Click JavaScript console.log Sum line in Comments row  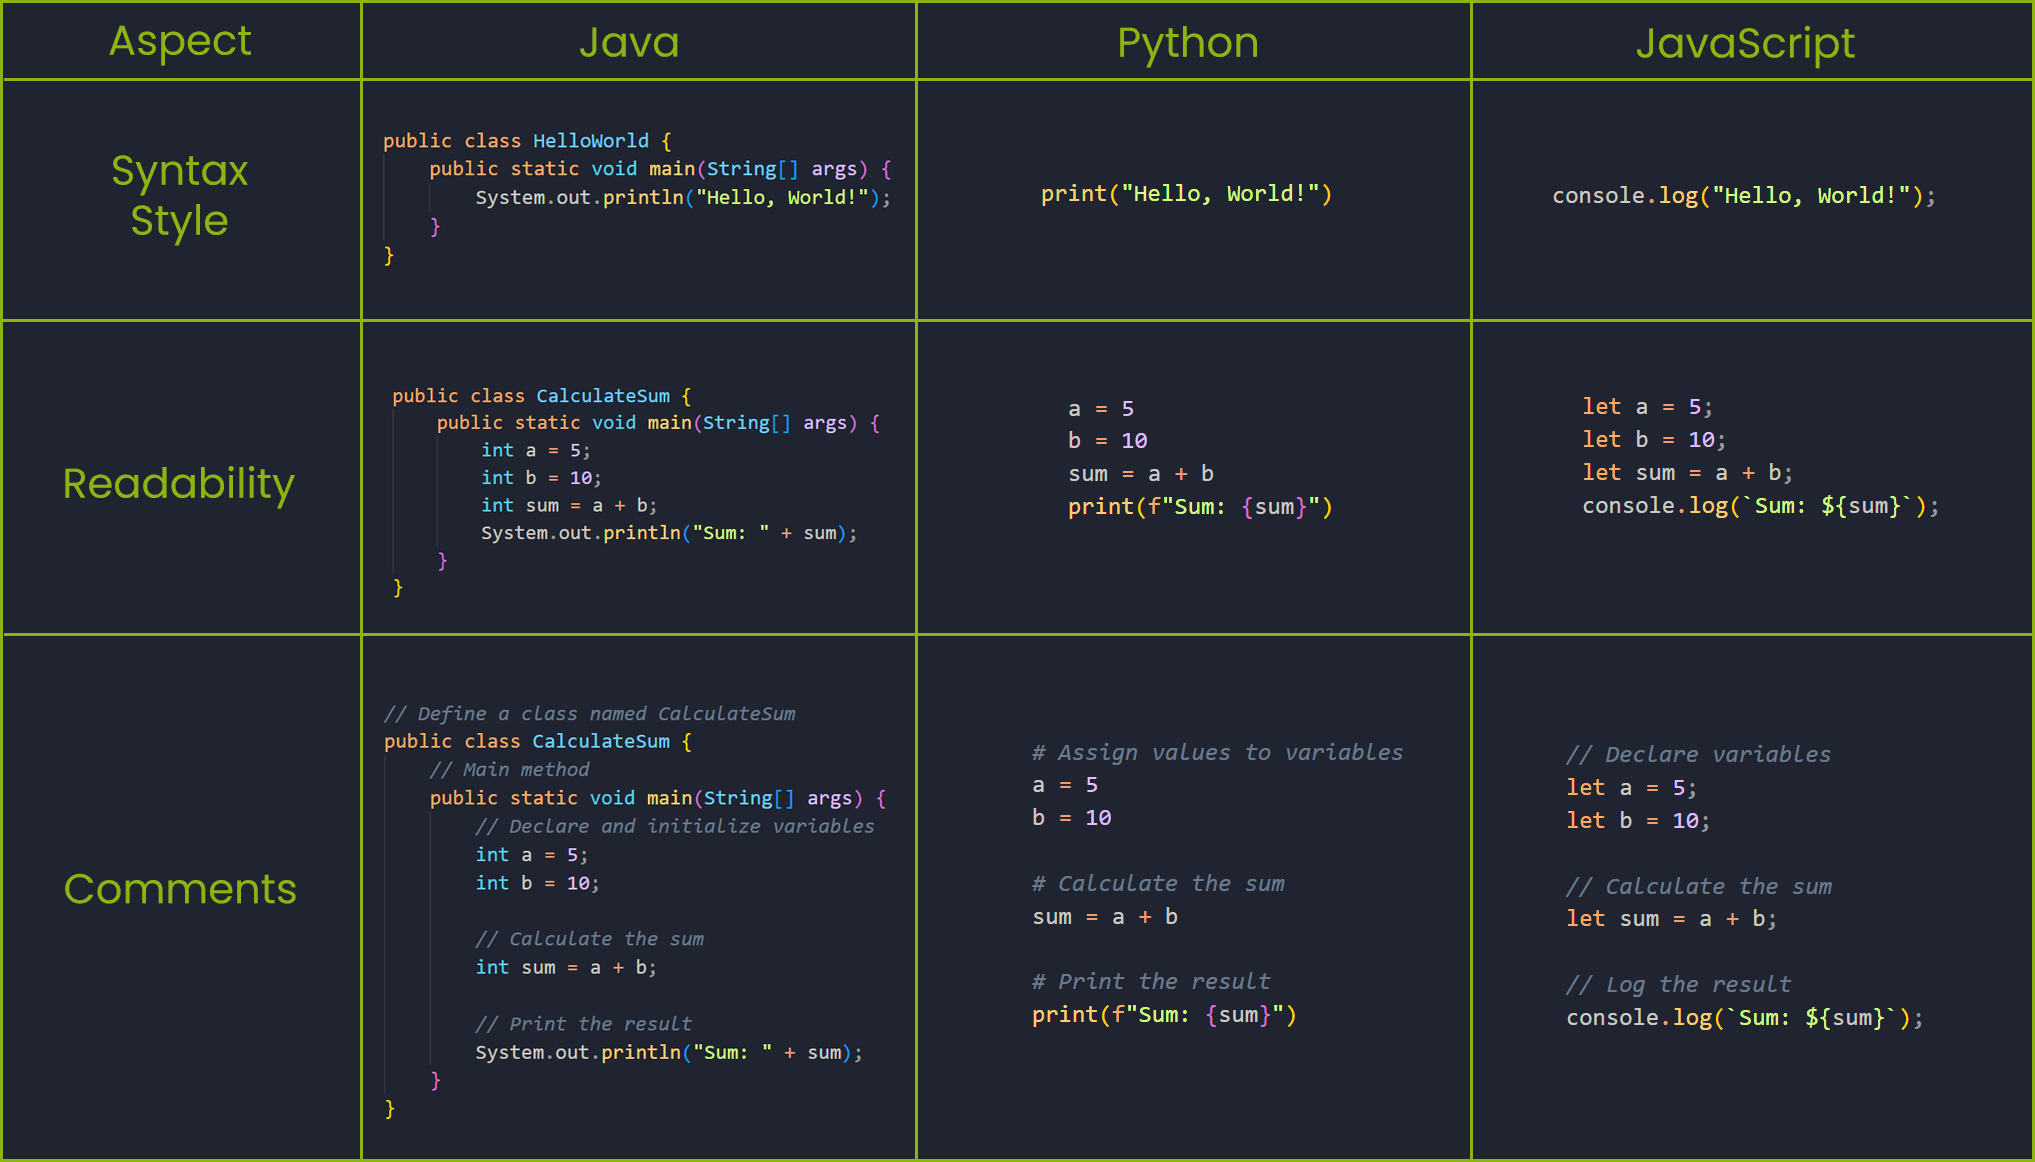point(1744,1018)
